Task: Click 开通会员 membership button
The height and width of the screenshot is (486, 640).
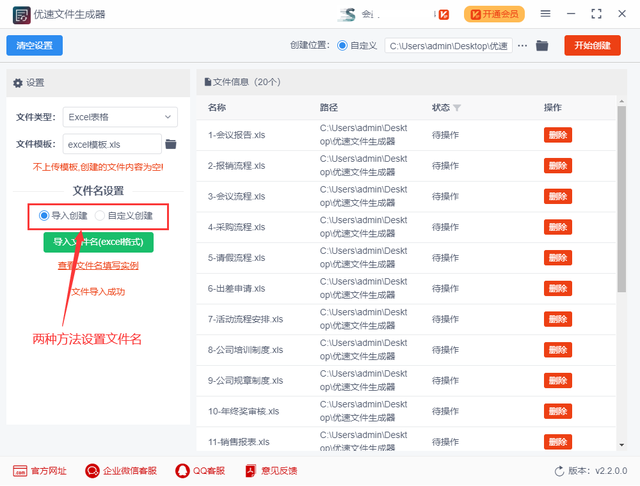Action: click(495, 14)
